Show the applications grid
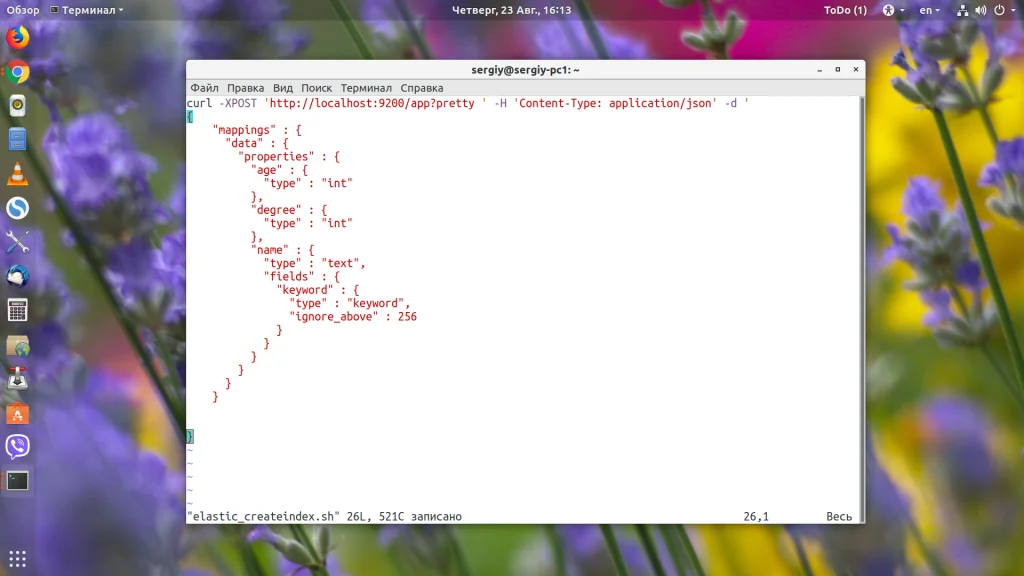 [17, 558]
